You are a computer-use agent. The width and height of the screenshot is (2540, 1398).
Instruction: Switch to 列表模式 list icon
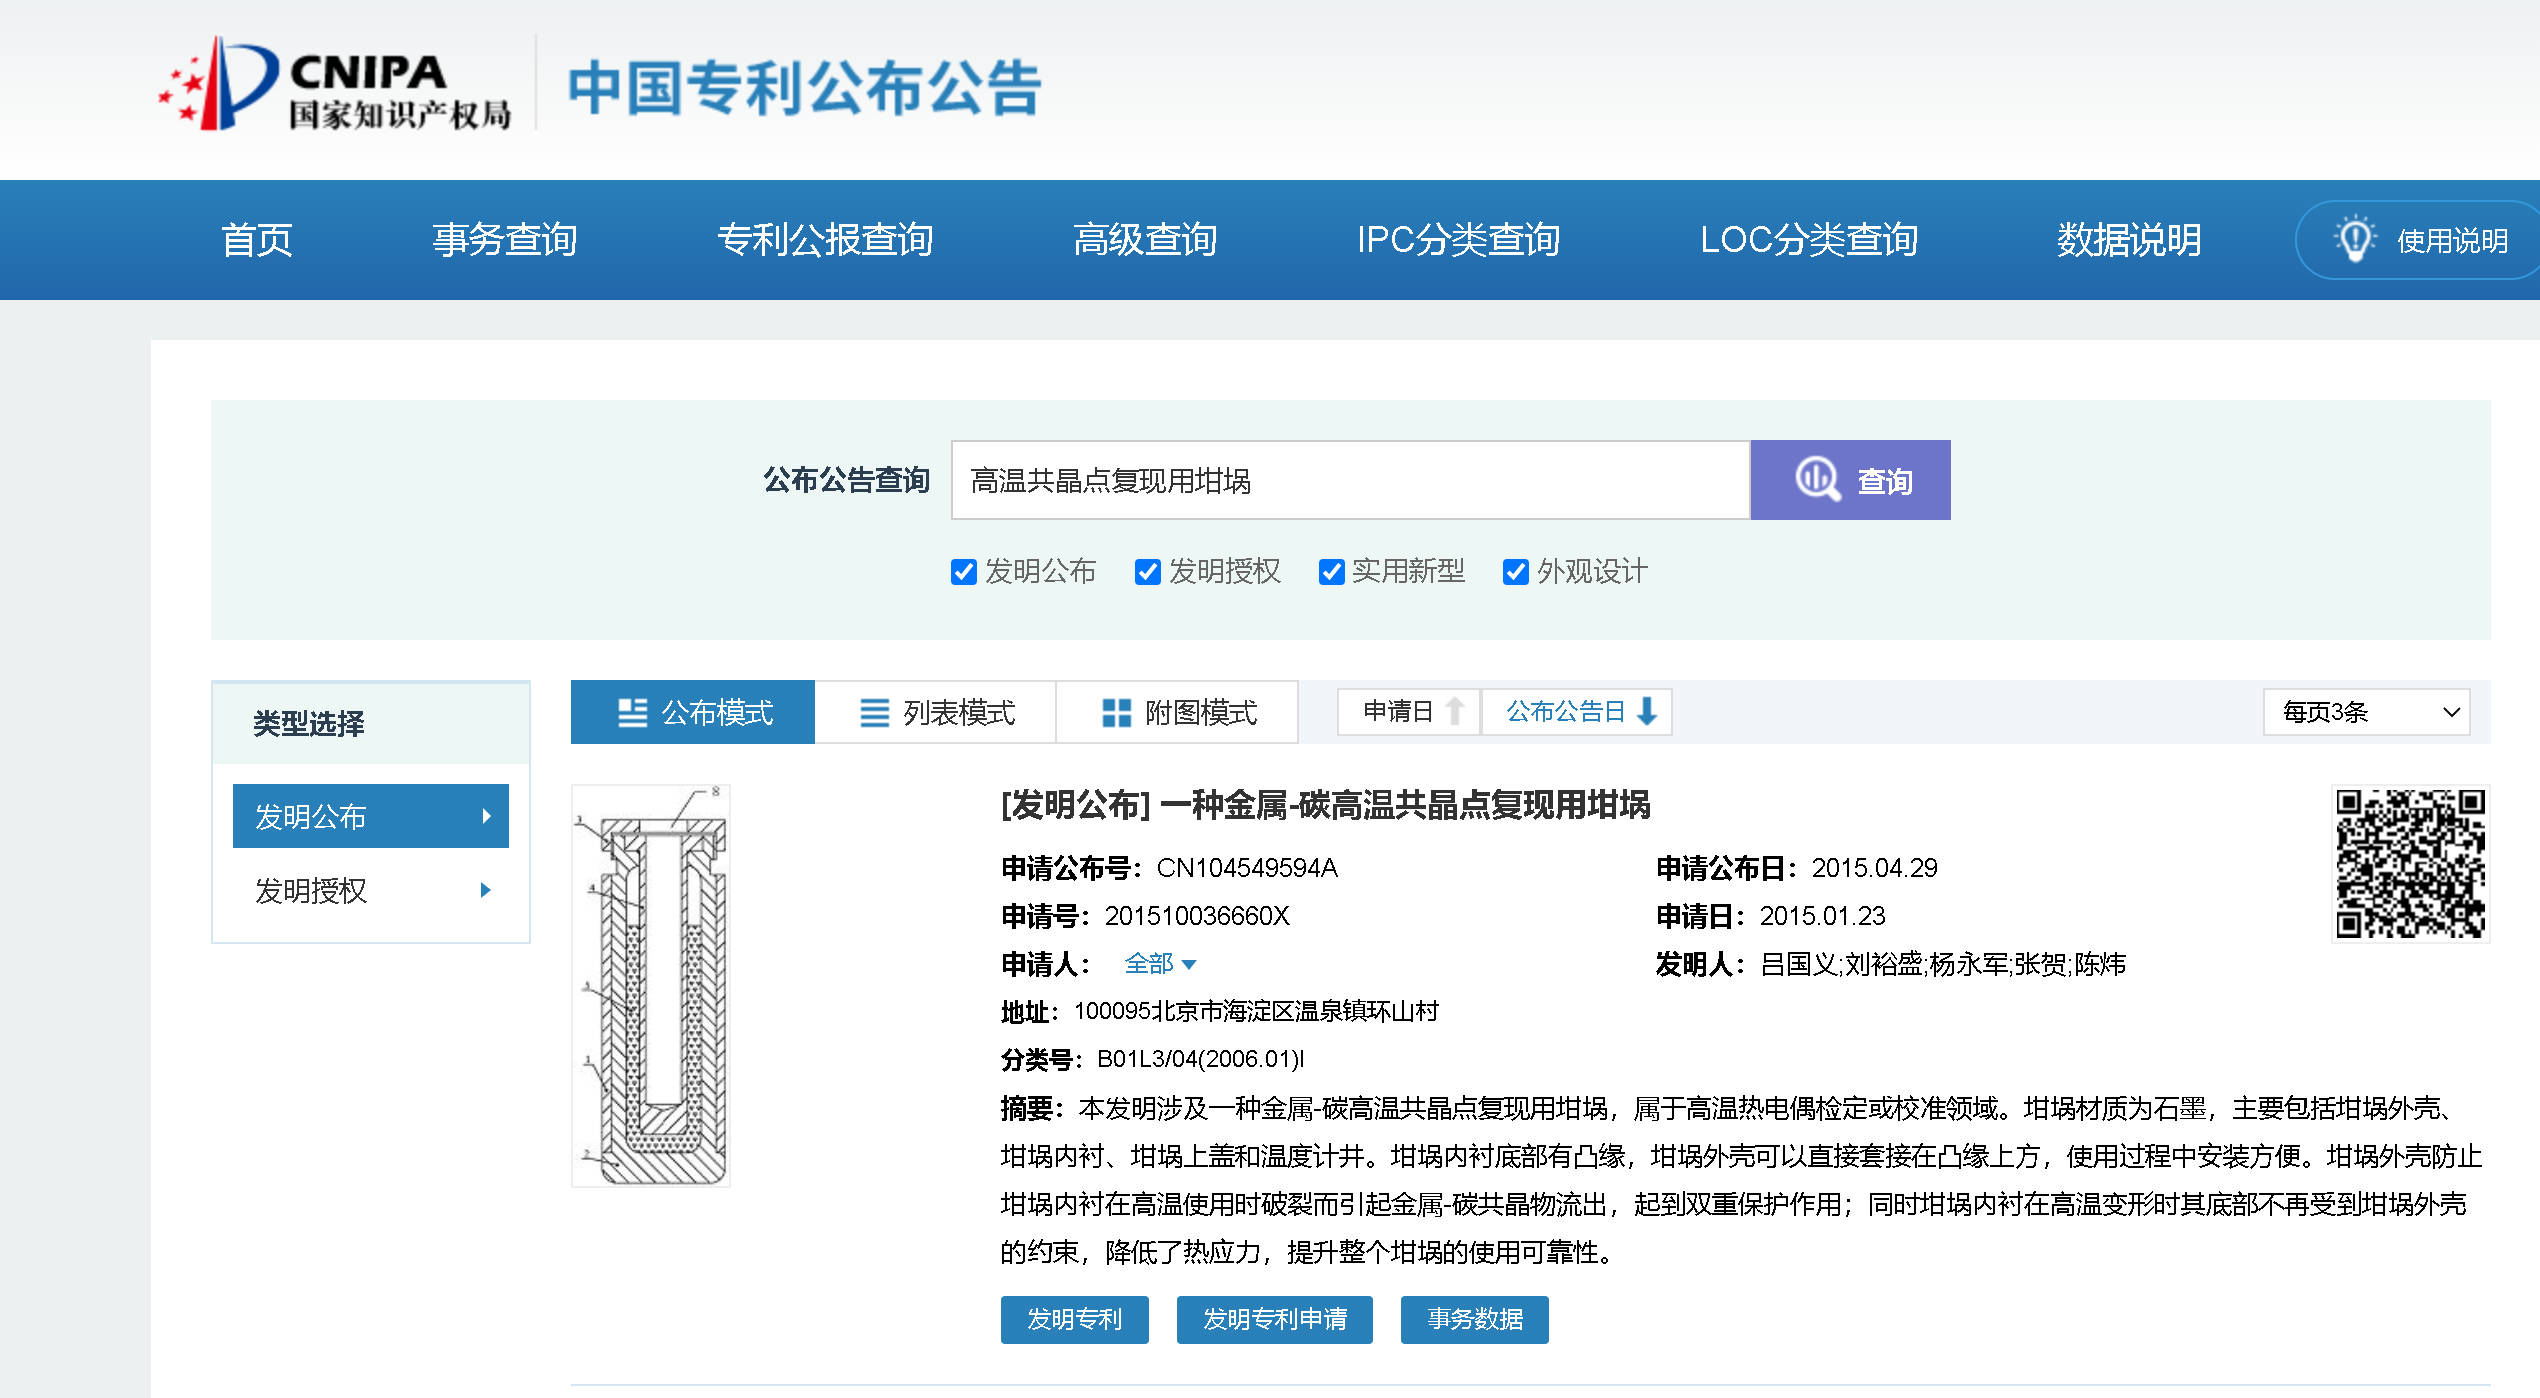(874, 712)
